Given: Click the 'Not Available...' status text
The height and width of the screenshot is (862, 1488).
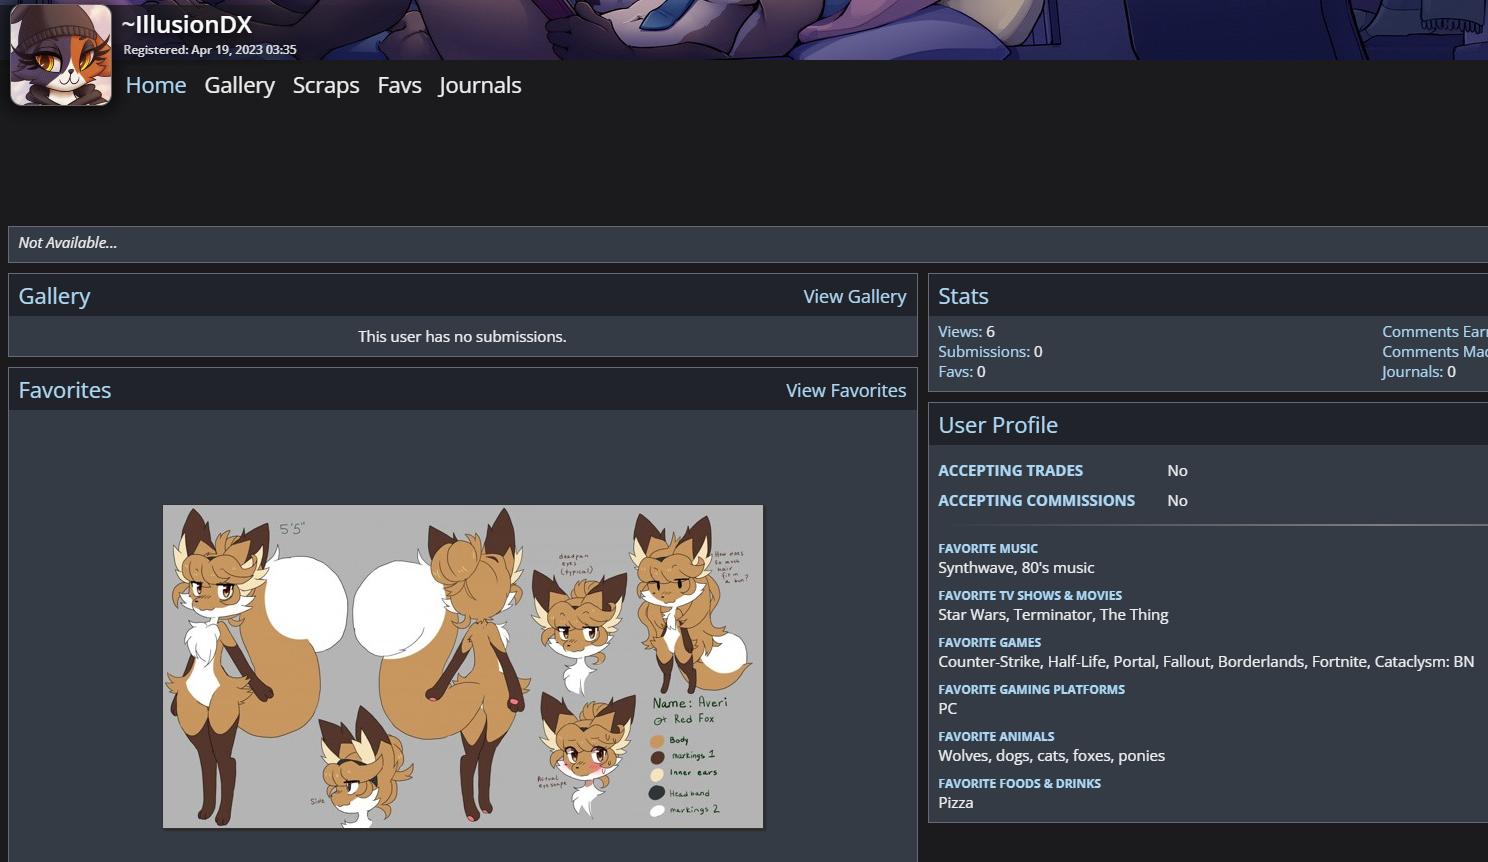Looking at the screenshot, I should tap(68, 243).
